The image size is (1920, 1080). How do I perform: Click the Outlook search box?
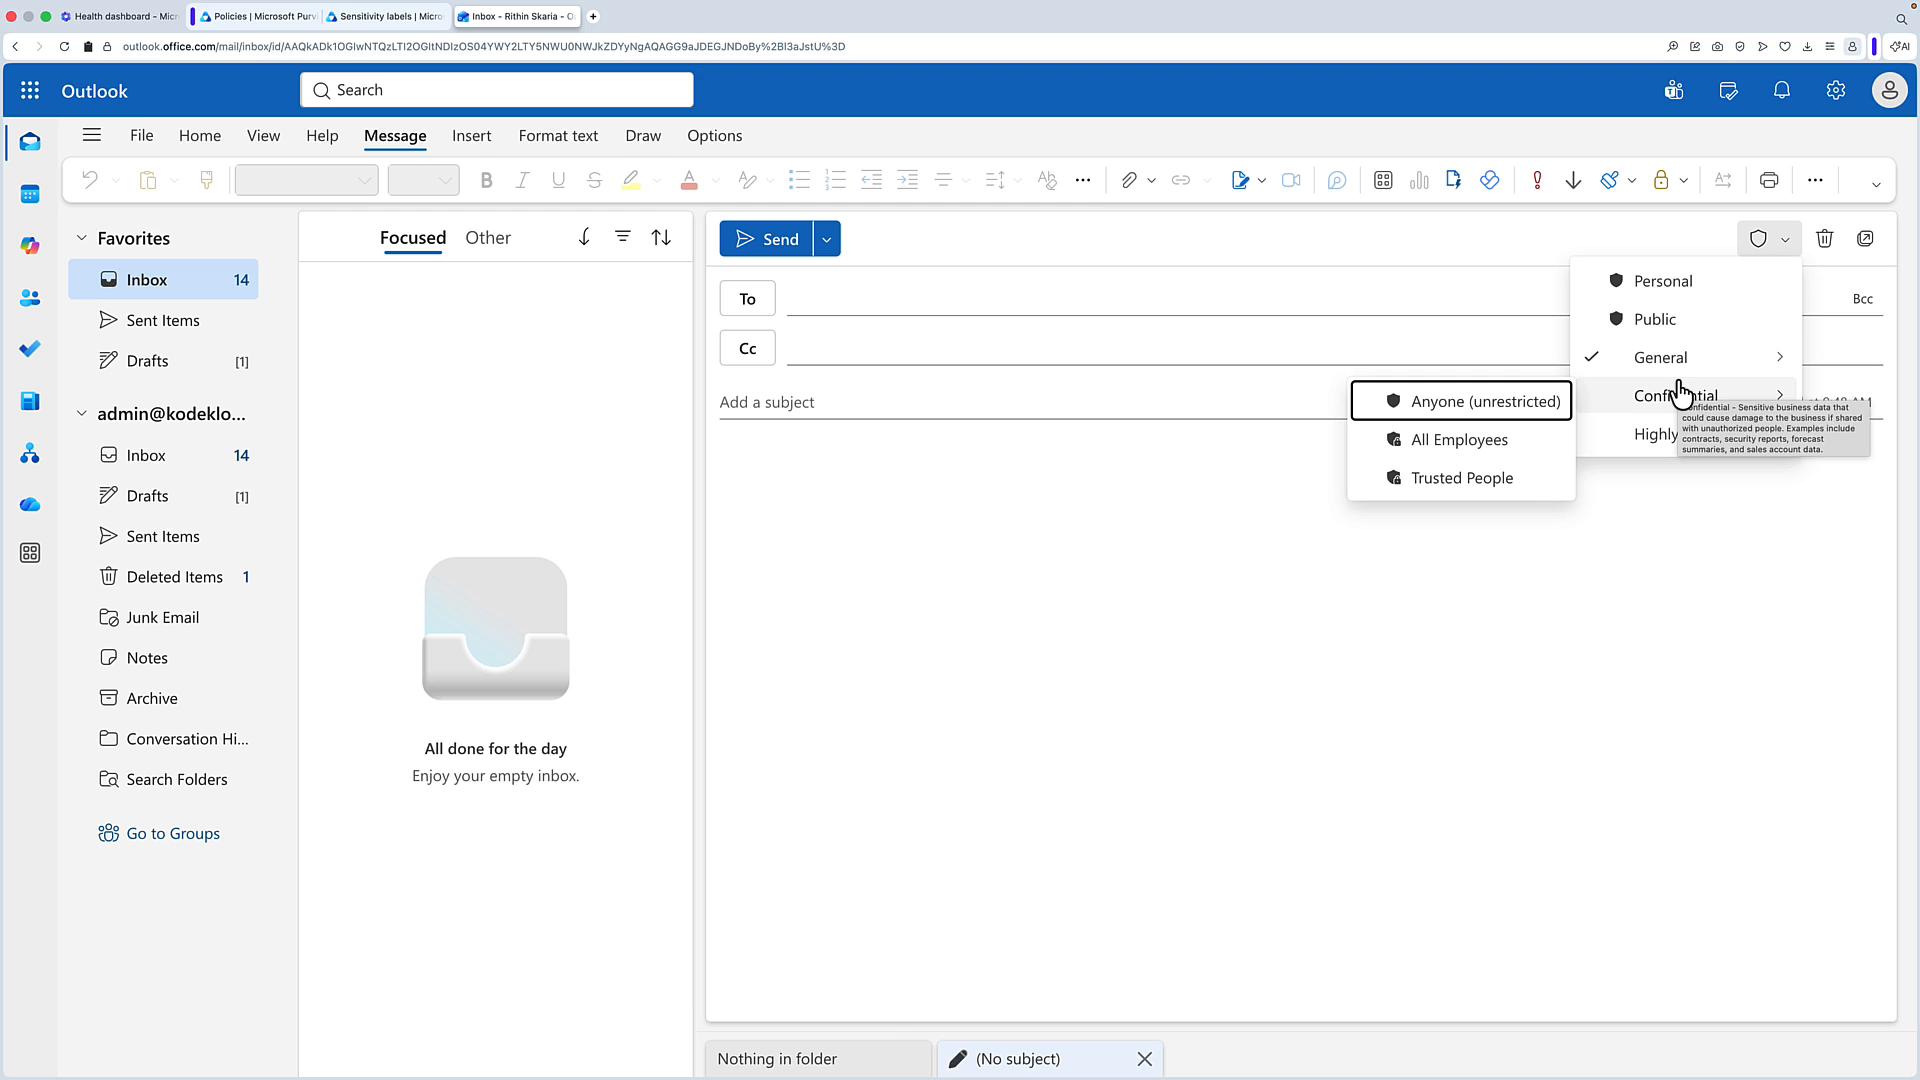pos(497,90)
